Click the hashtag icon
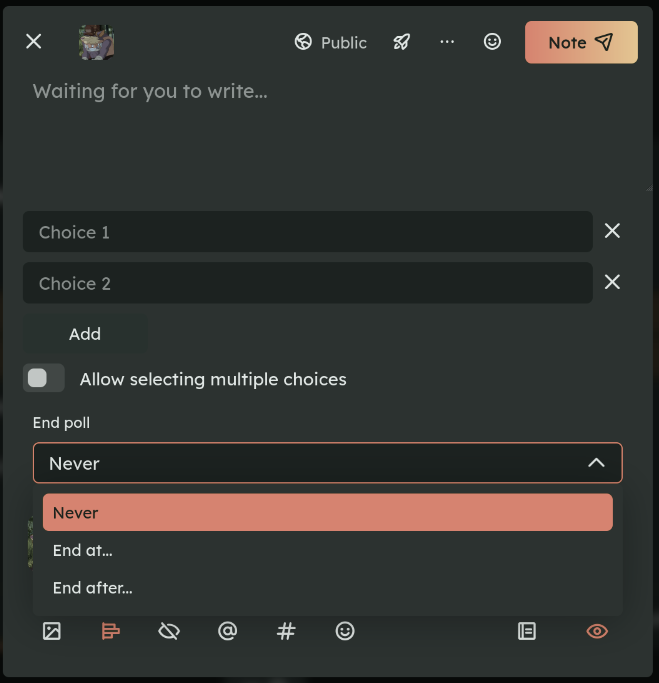659x683 pixels. coord(286,631)
